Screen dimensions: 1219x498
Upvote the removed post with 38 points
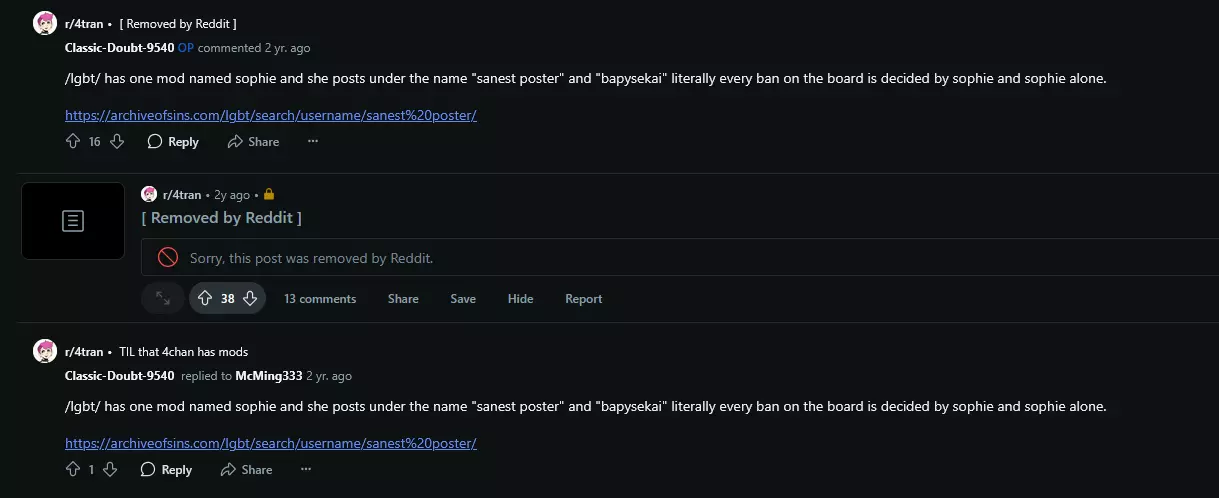(205, 298)
